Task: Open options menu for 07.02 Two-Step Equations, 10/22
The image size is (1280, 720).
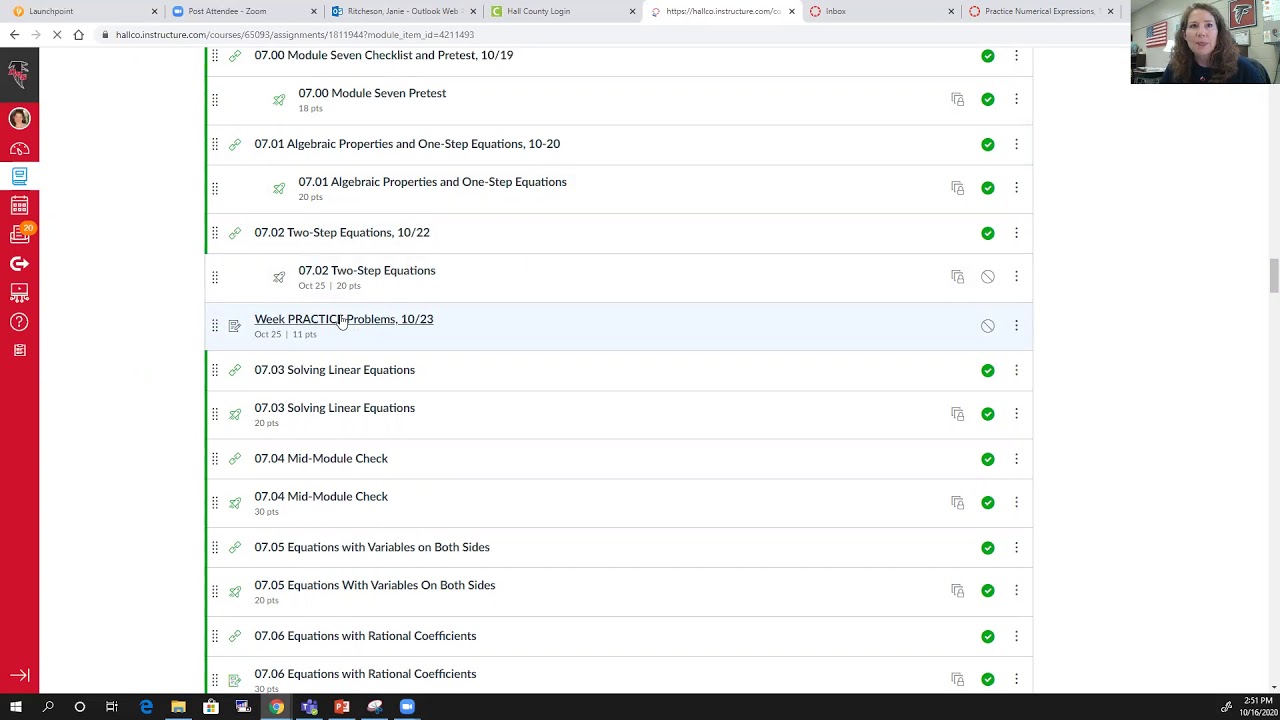Action: click(x=1016, y=232)
